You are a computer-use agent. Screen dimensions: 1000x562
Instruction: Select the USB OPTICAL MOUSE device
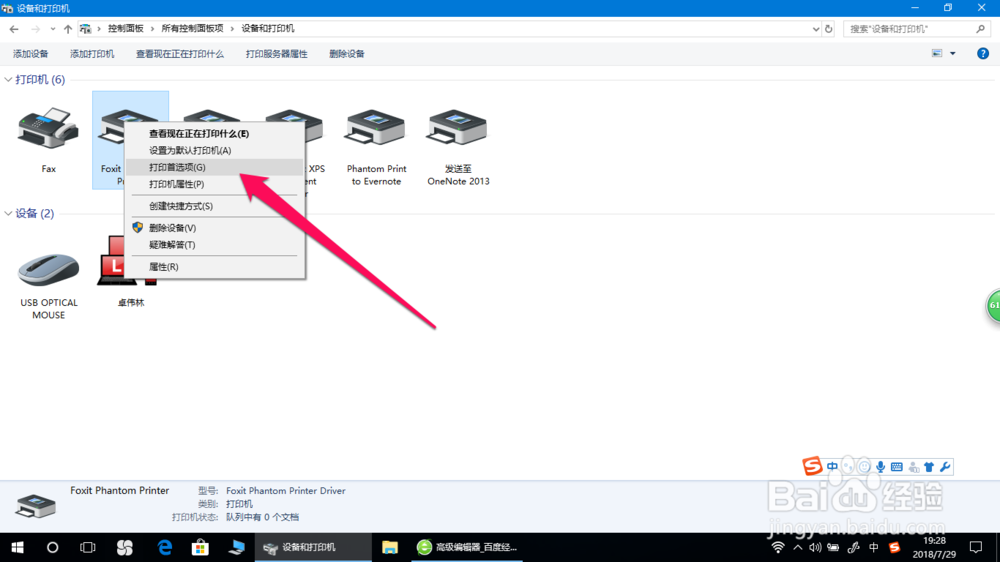tap(48, 269)
